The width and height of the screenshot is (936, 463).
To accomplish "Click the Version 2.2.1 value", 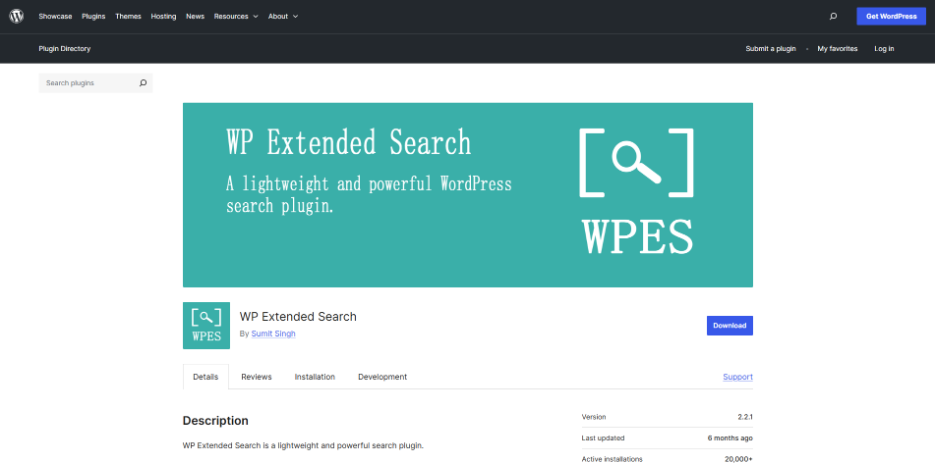I will 745,417.
